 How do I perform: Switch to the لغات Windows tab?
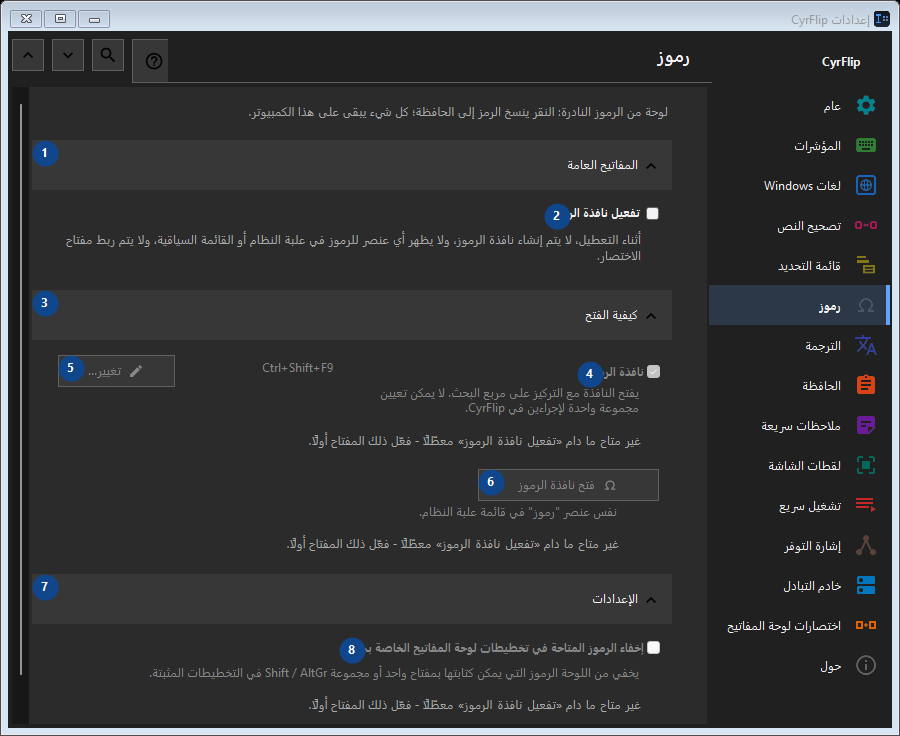[800, 185]
